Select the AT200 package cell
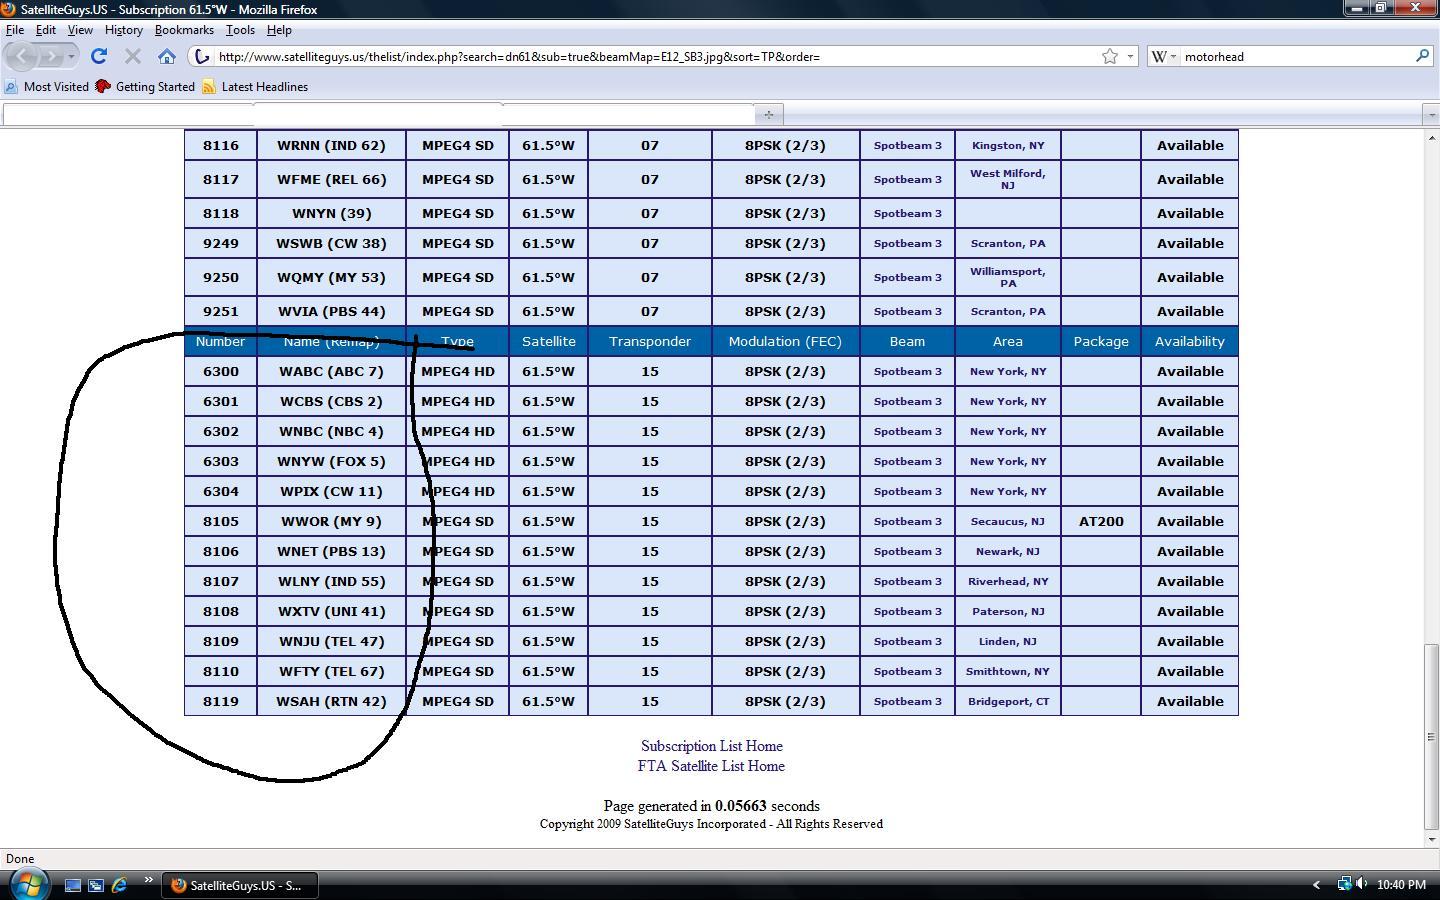 click(1101, 521)
